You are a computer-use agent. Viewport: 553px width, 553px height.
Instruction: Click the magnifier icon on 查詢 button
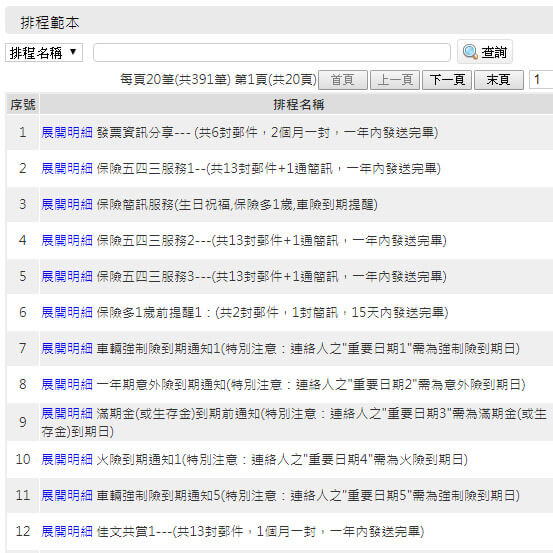[x=470, y=52]
